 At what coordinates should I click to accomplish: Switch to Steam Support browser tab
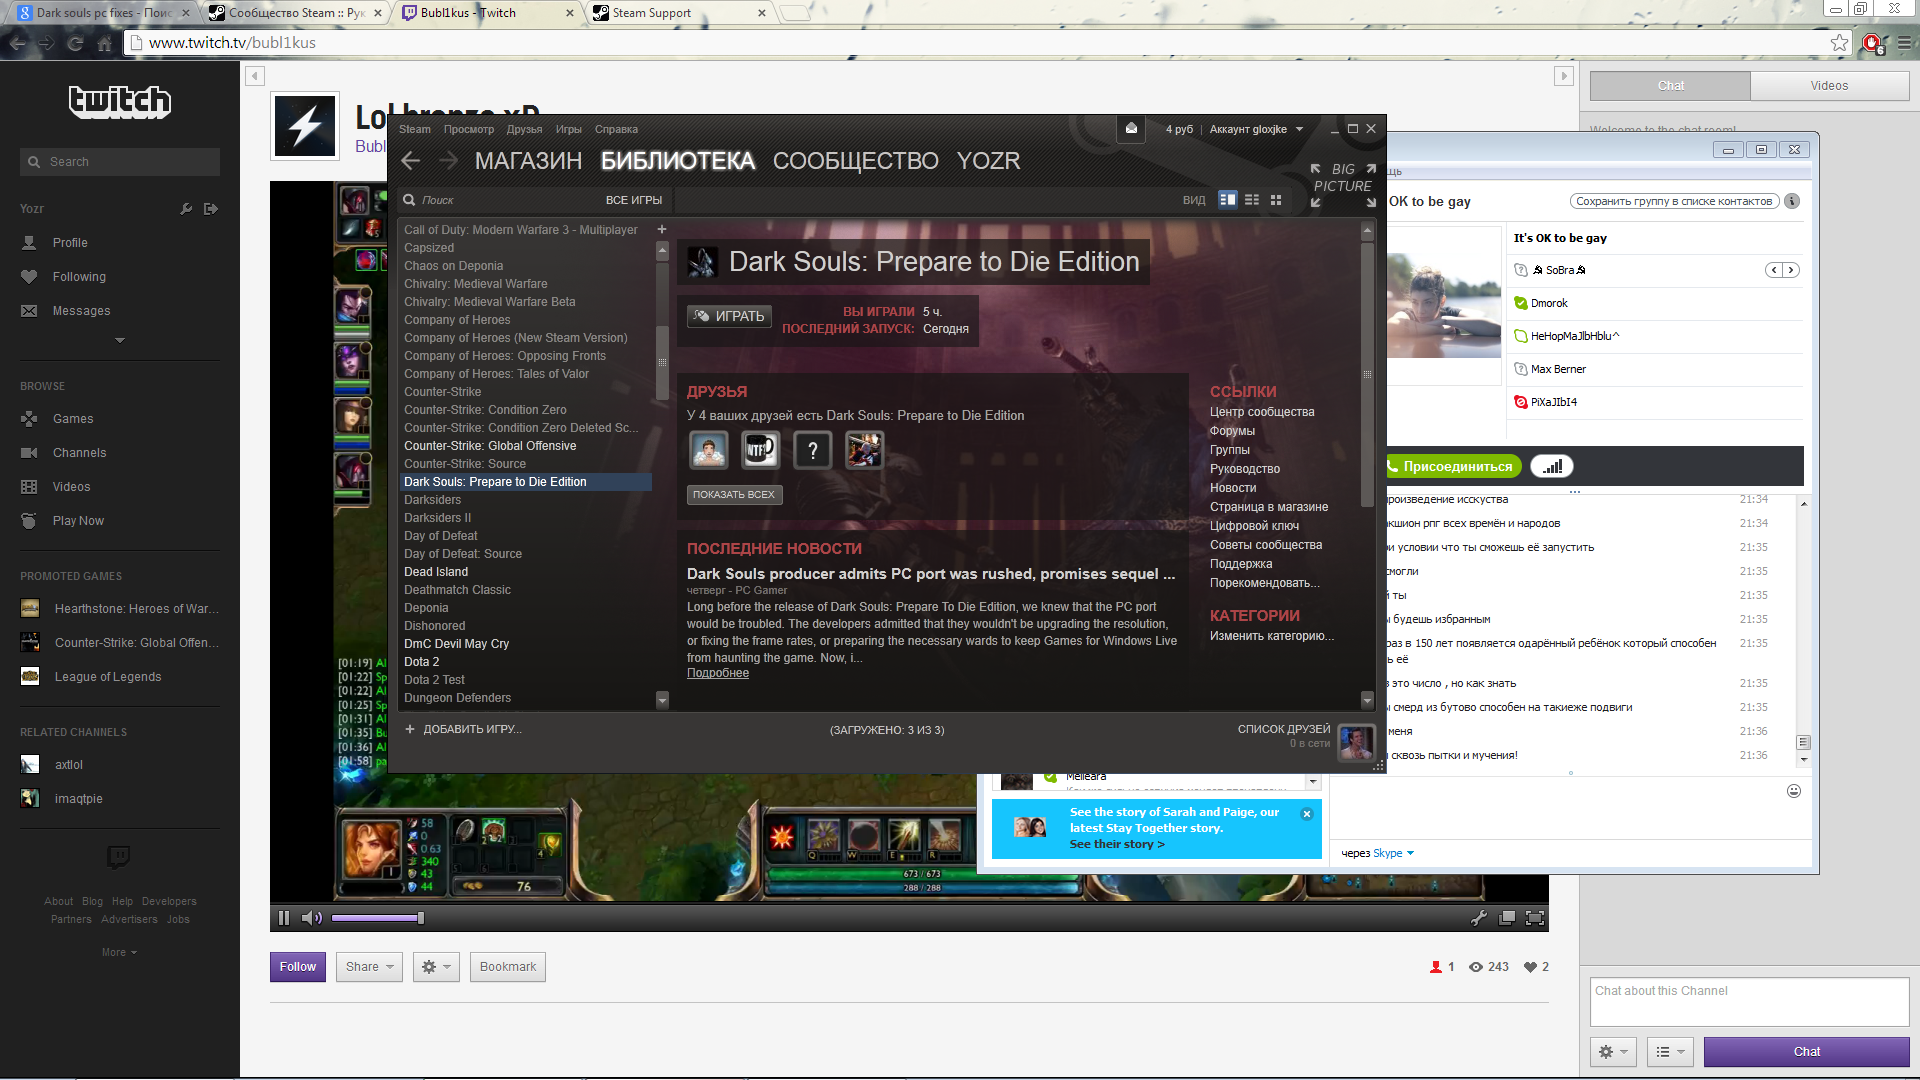[x=680, y=13]
